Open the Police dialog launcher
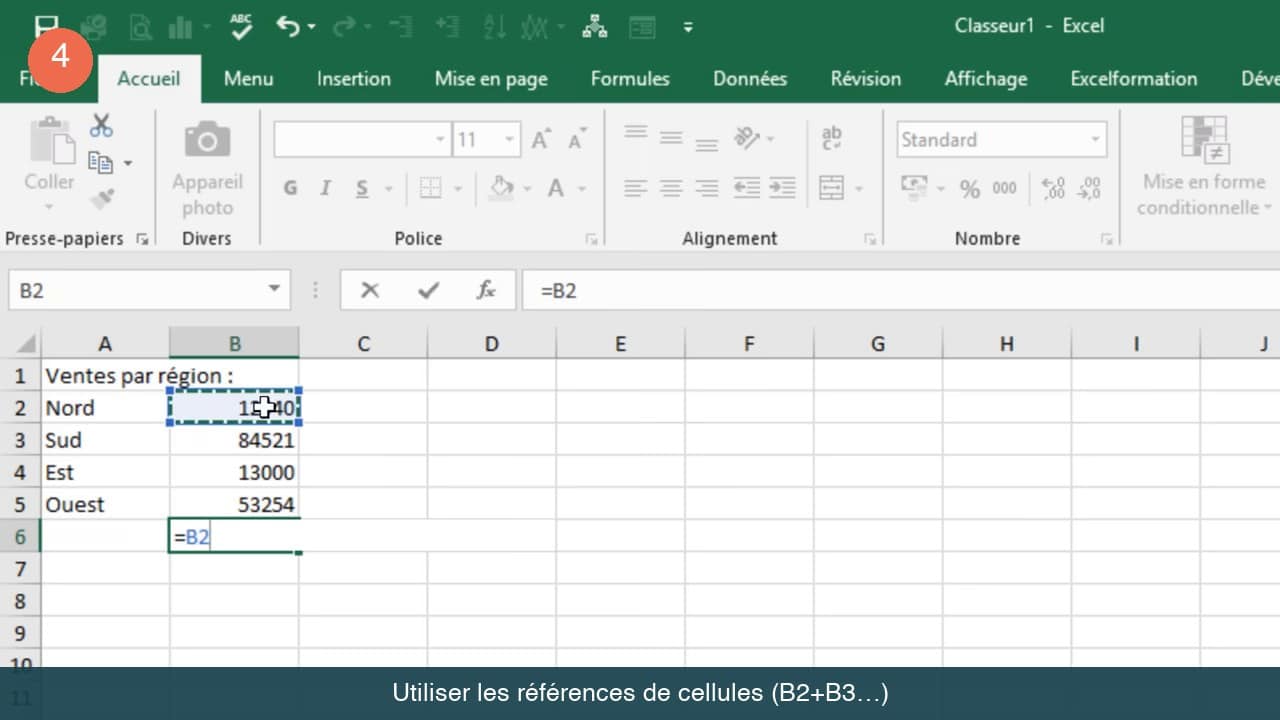The width and height of the screenshot is (1280, 720). [592, 239]
